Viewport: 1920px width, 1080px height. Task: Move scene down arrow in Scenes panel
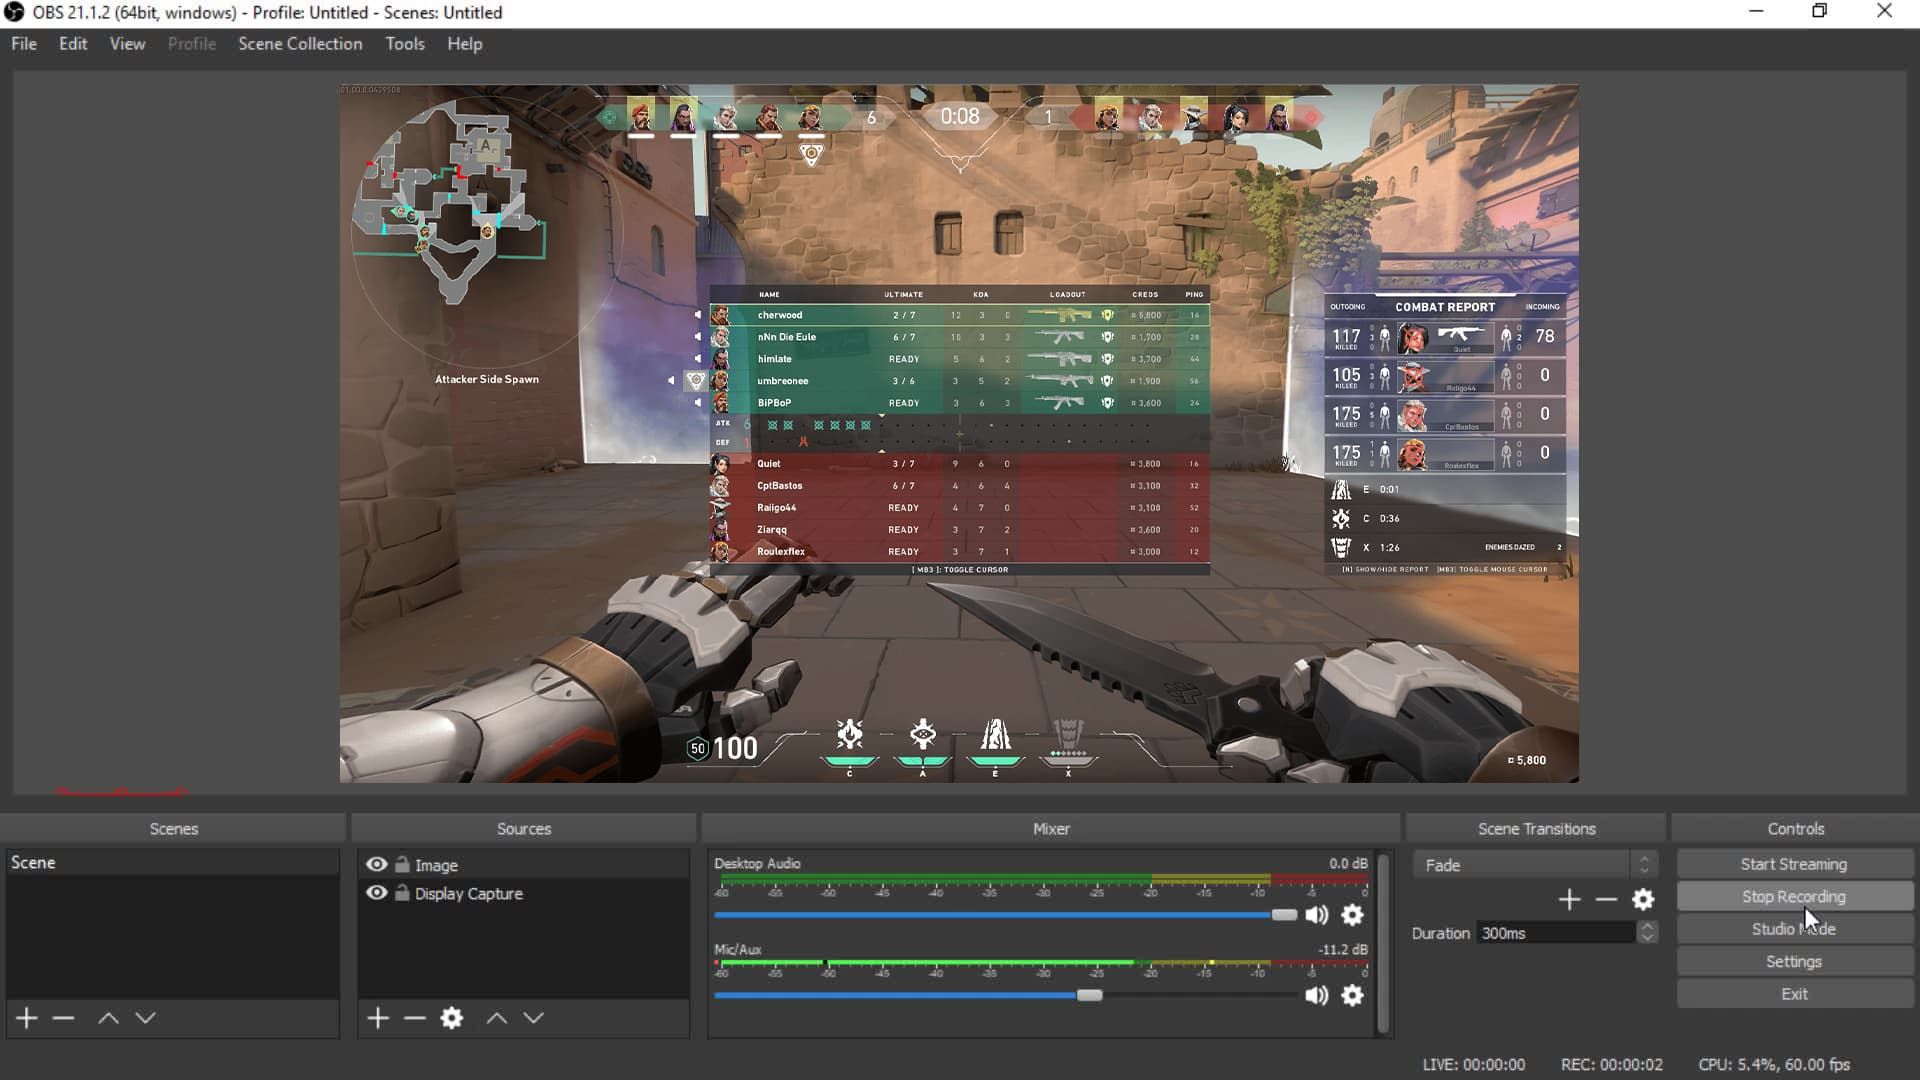click(145, 1018)
